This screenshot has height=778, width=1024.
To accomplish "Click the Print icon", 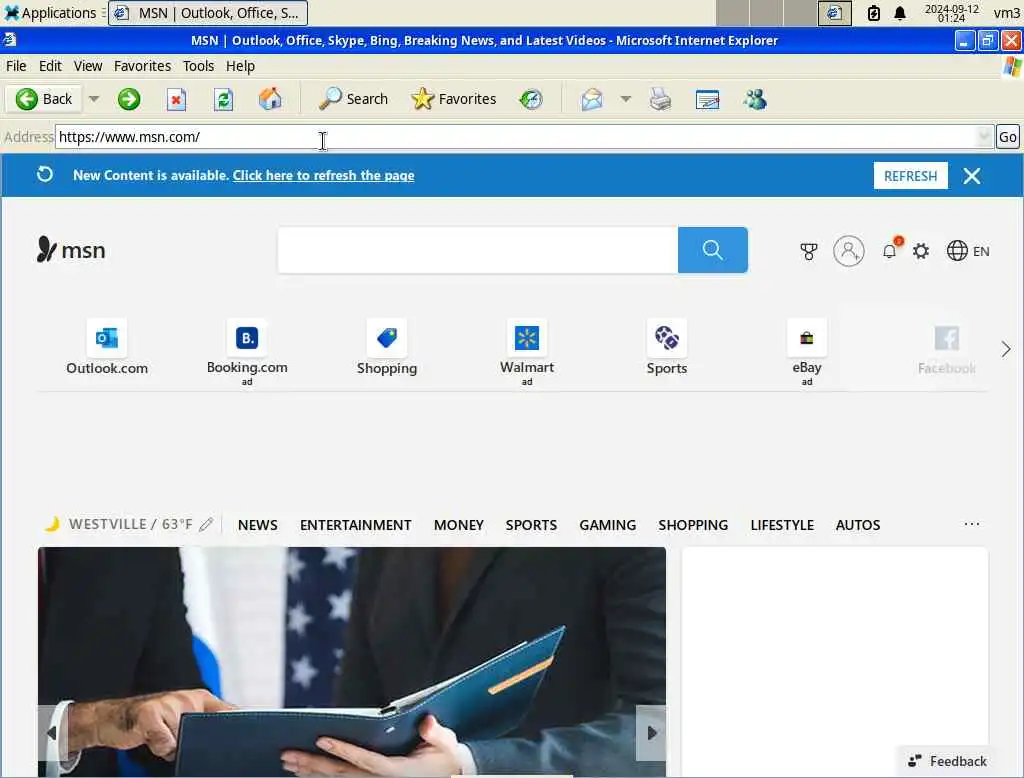I will click(x=660, y=99).
